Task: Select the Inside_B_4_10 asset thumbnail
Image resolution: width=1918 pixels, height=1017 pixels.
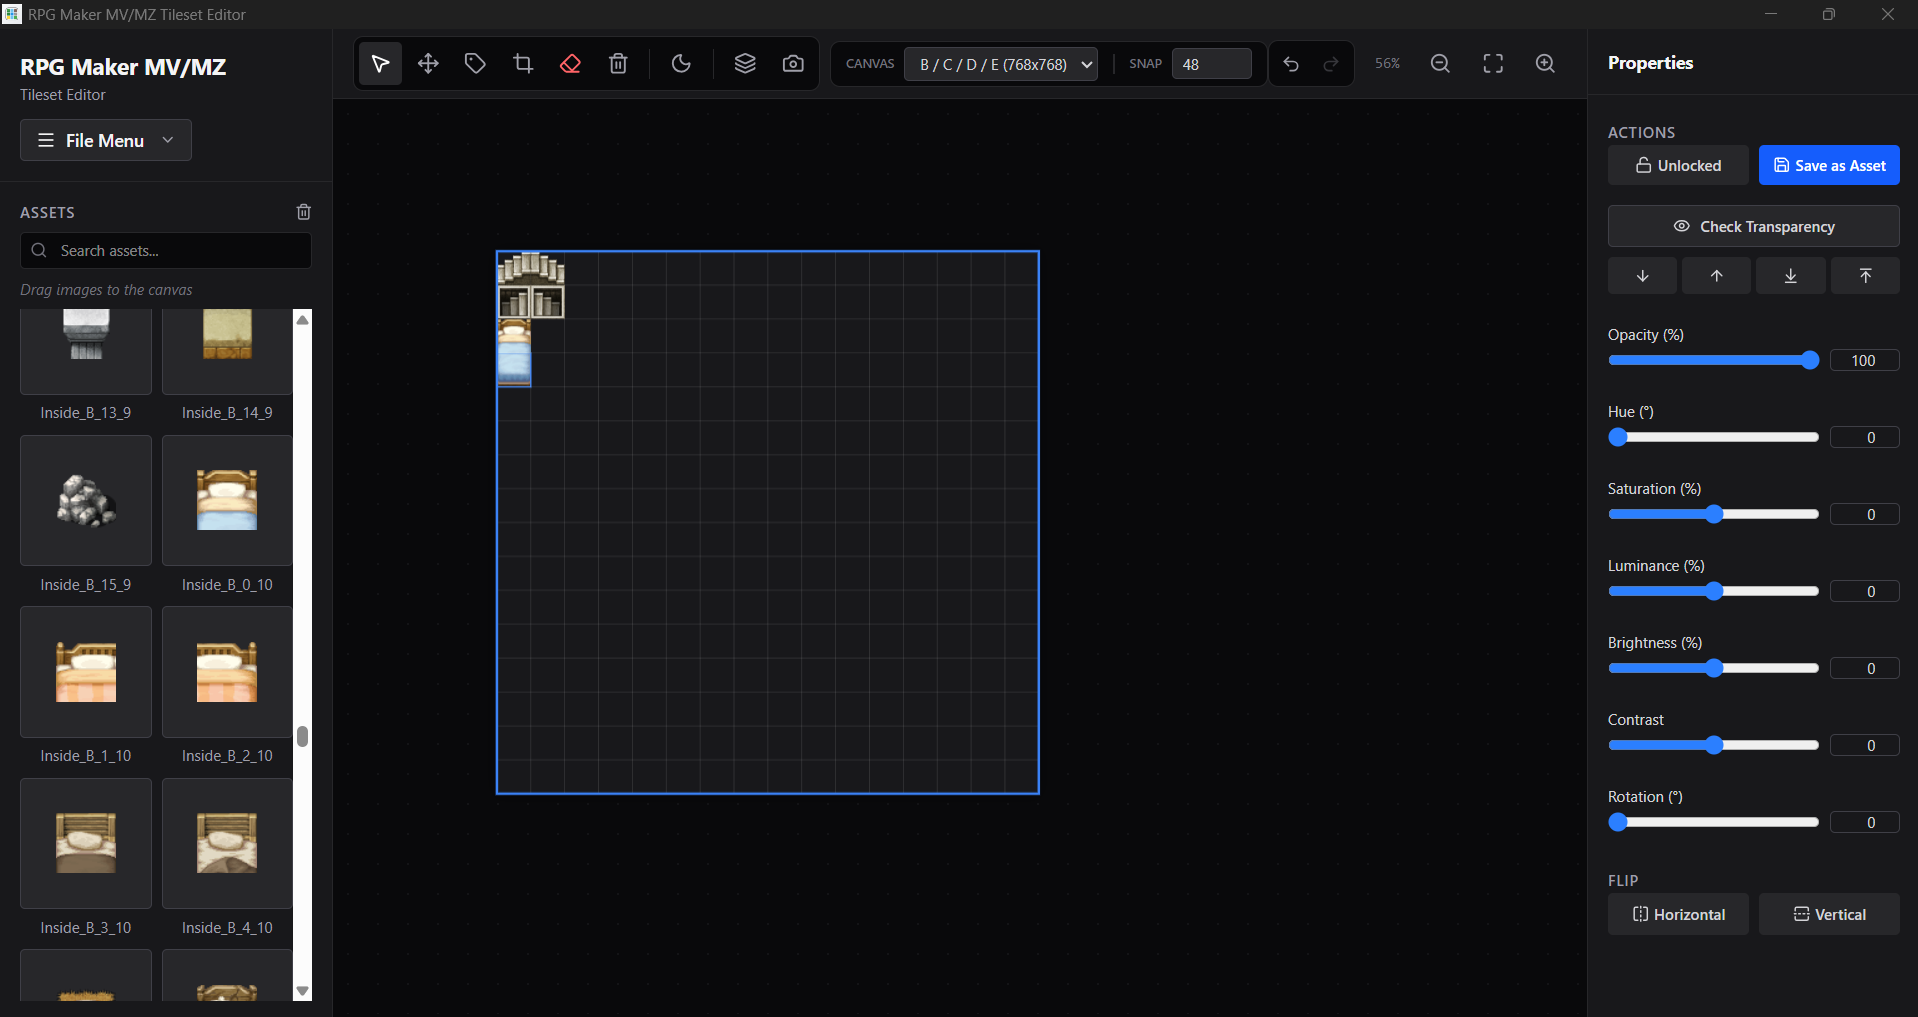Action: coord(227,844)
